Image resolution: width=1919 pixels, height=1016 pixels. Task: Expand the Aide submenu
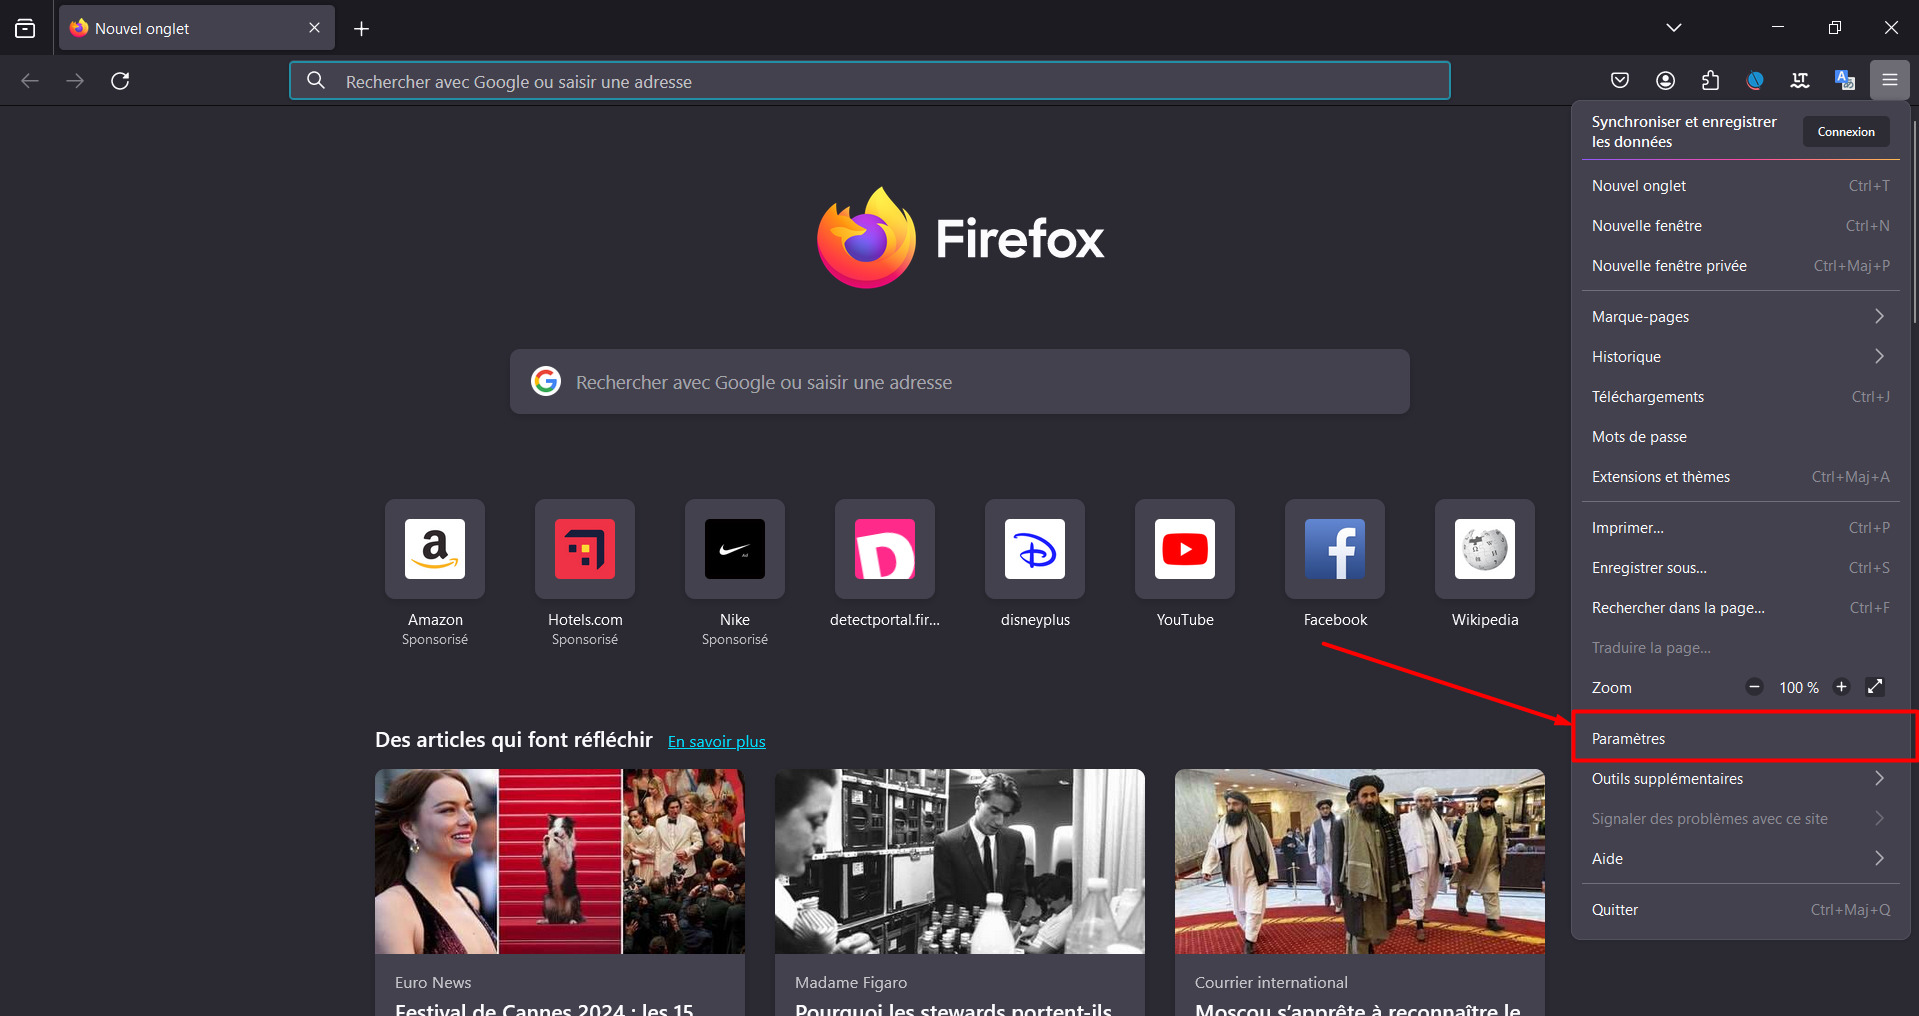click(x=1740, y=859)
